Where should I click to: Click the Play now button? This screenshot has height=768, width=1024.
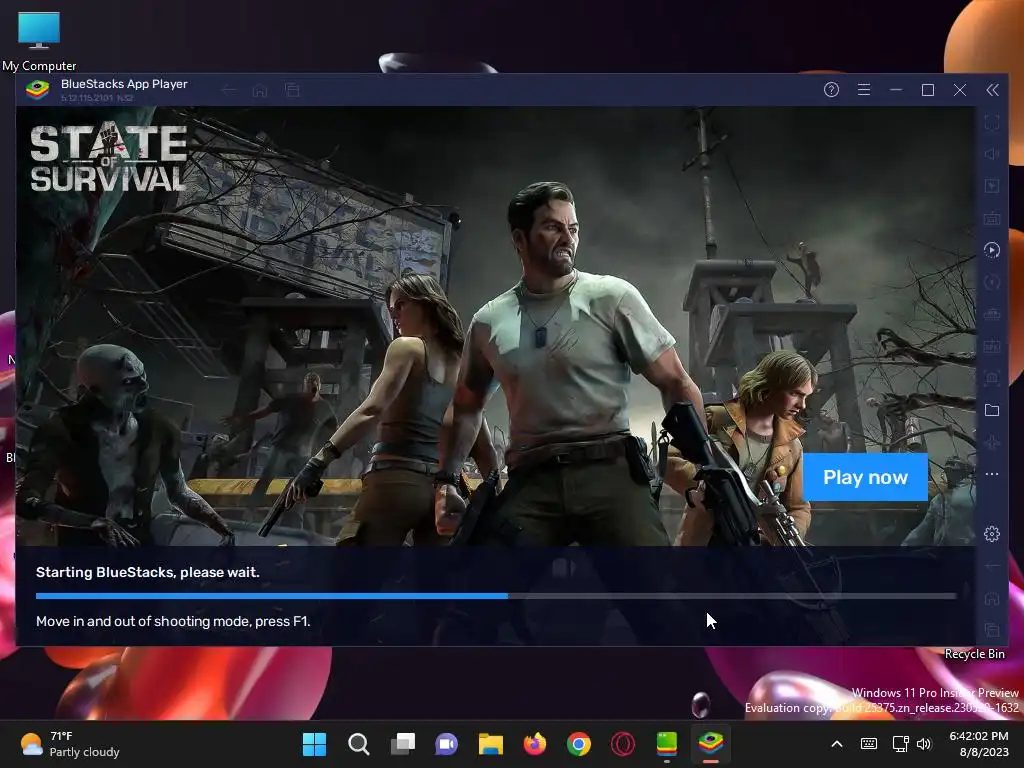pyautogui.click(x=865, y=477)
